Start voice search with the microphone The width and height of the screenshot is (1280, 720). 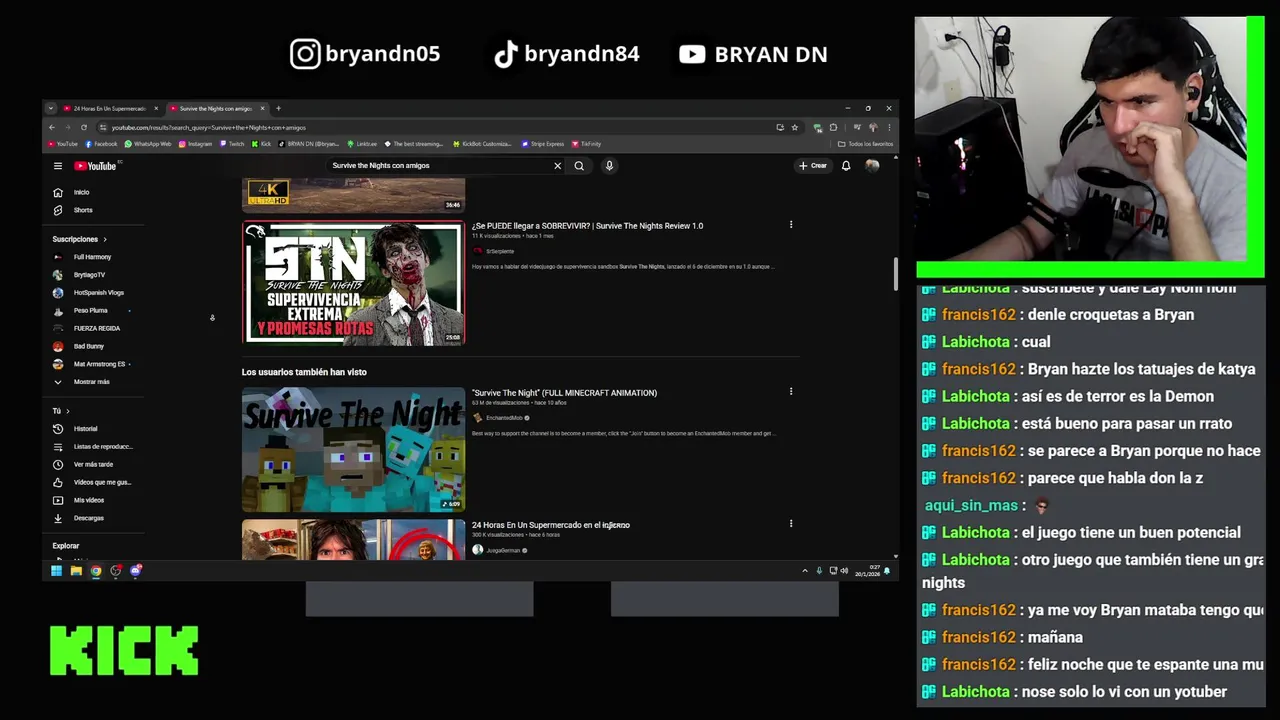coord(609,166)
